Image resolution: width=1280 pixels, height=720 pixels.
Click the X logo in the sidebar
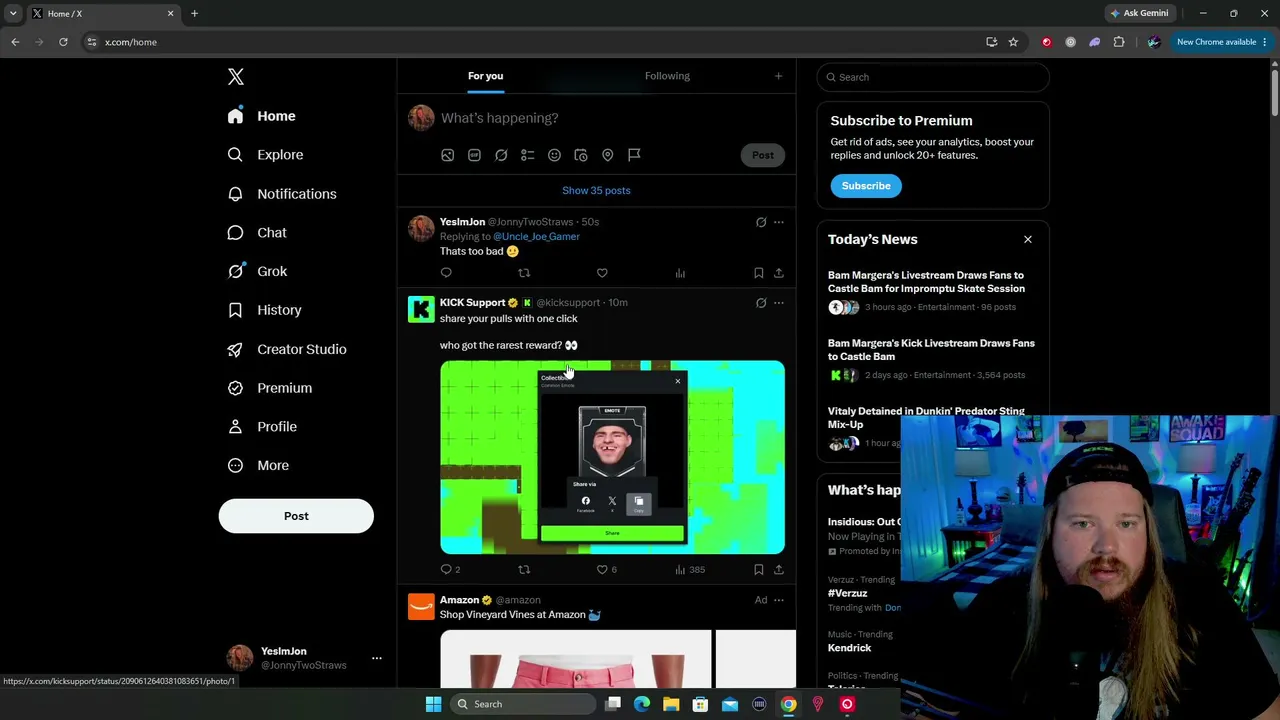pos(236,77)
